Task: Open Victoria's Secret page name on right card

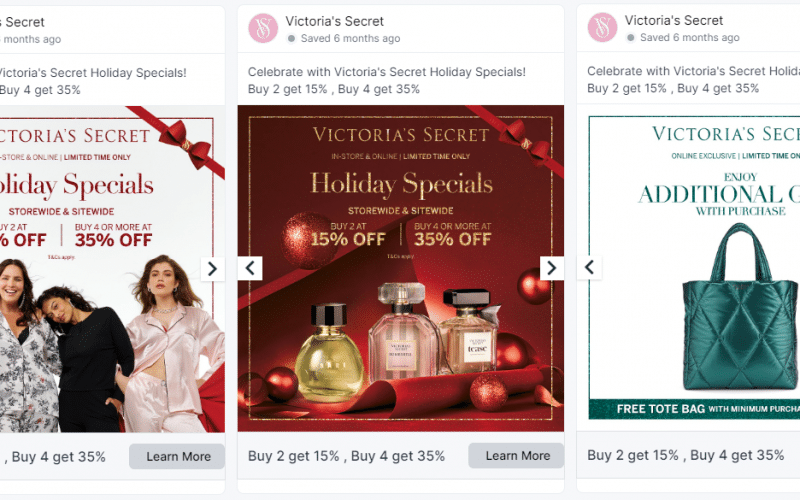Action: click(673, 21)
